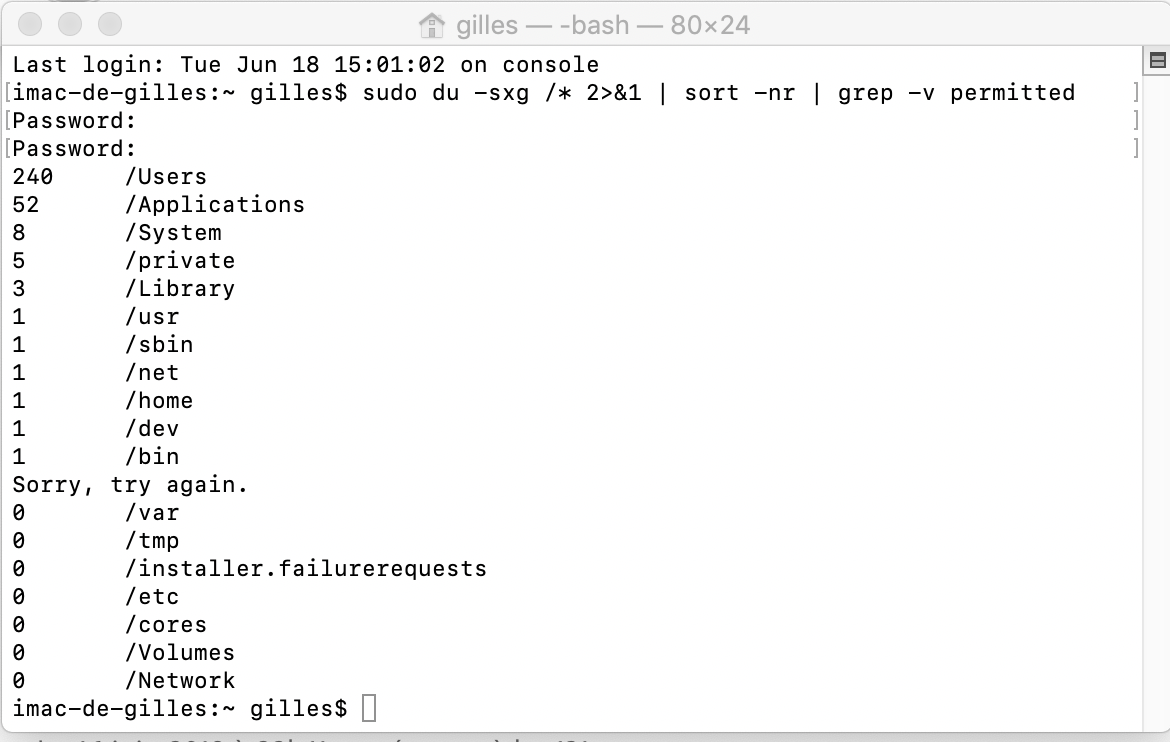Click the "/Volumes" entry in the listing

180,653
